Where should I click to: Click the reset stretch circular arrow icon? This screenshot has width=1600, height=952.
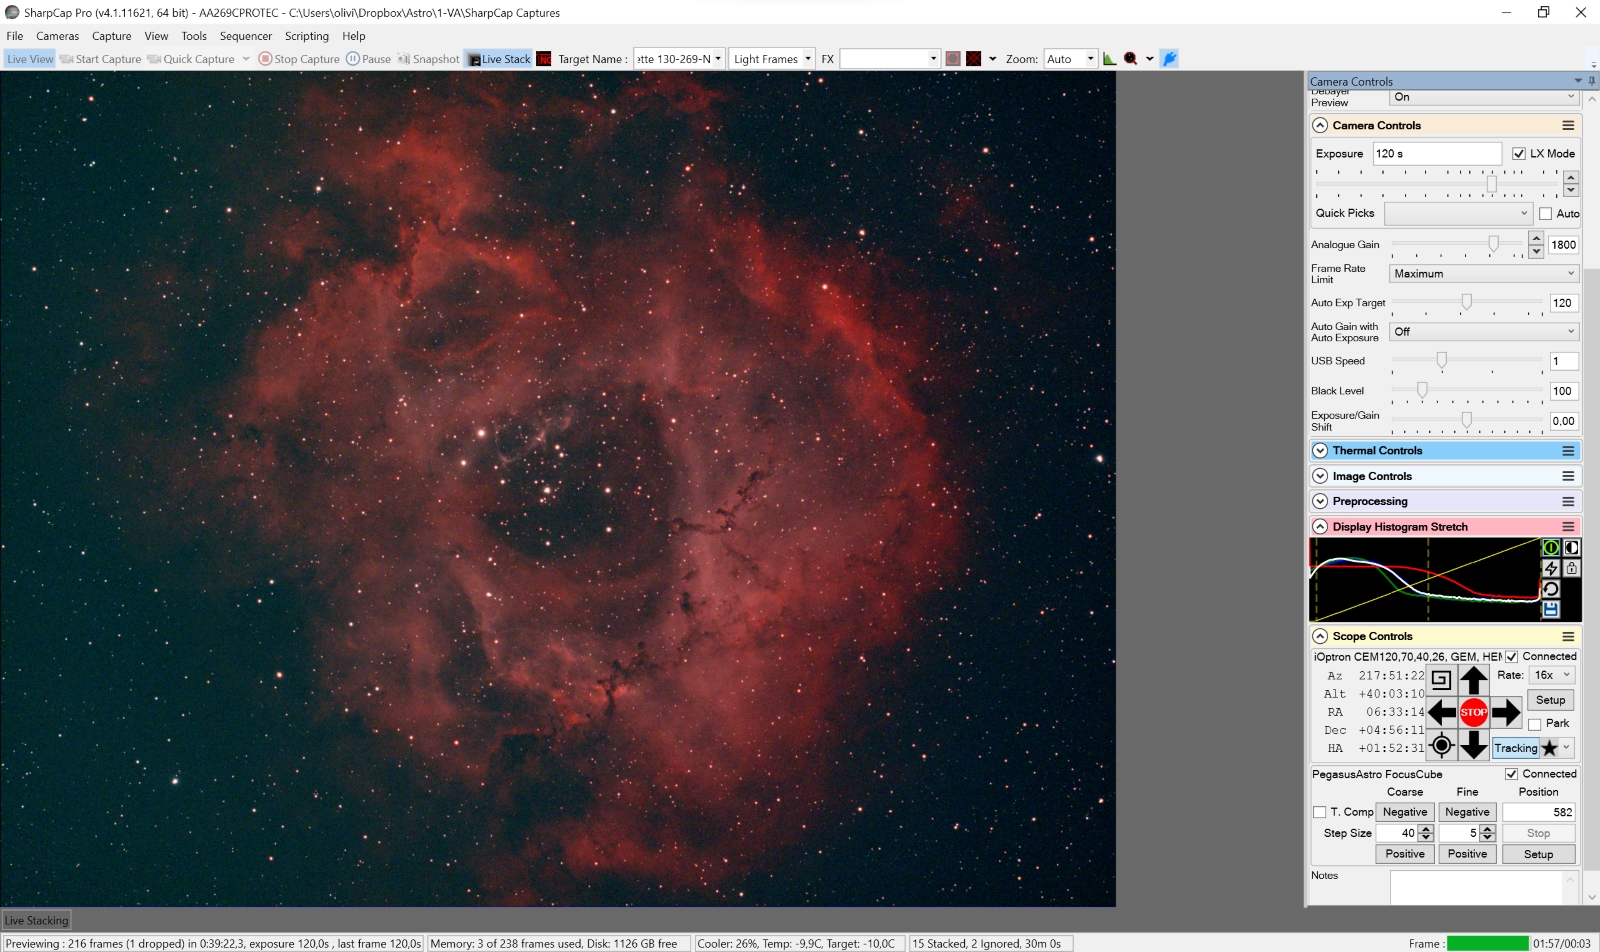1551,589
